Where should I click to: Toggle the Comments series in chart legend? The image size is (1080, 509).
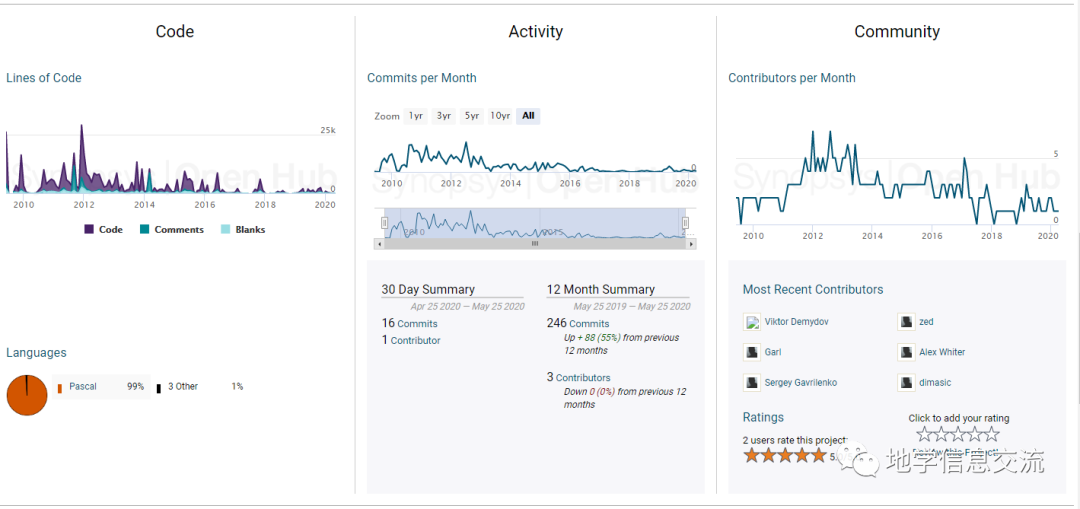(172, 229)
